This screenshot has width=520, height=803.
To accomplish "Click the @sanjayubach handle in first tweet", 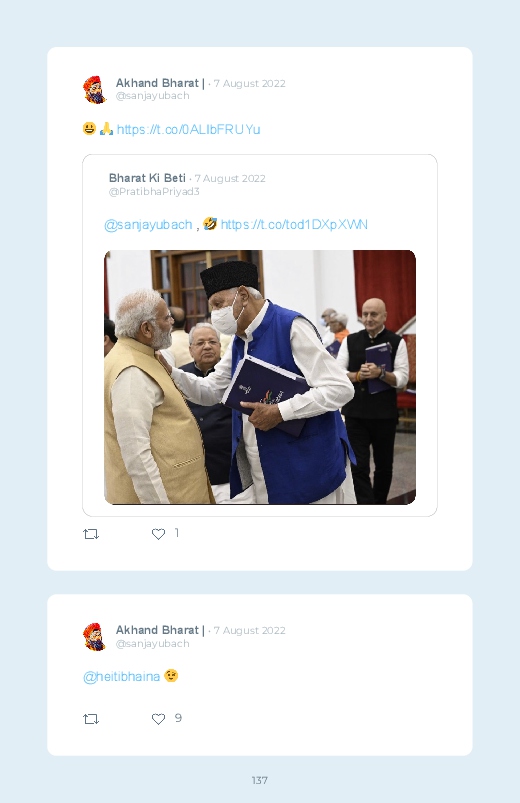I will point(152,96).
